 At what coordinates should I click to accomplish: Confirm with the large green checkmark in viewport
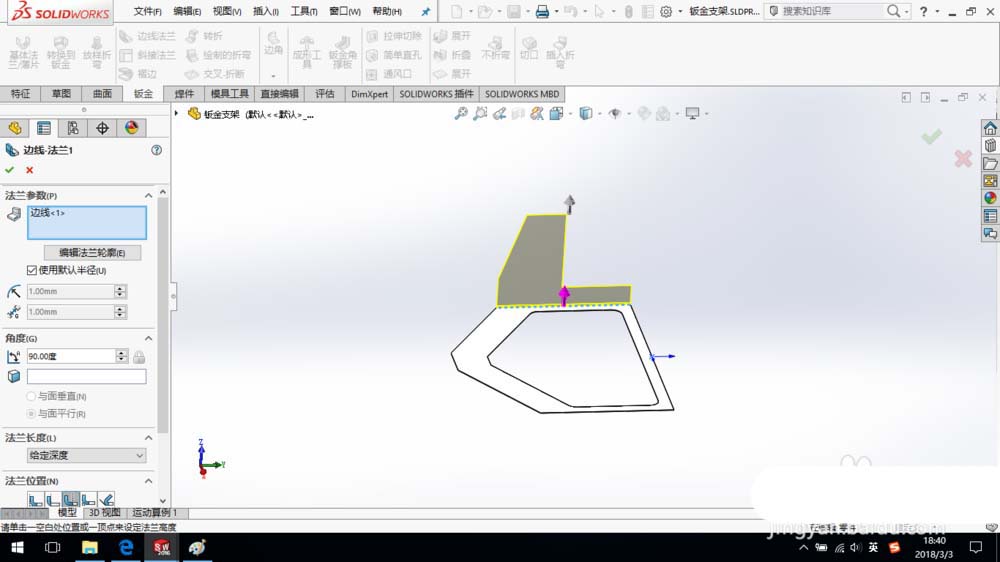931,136
